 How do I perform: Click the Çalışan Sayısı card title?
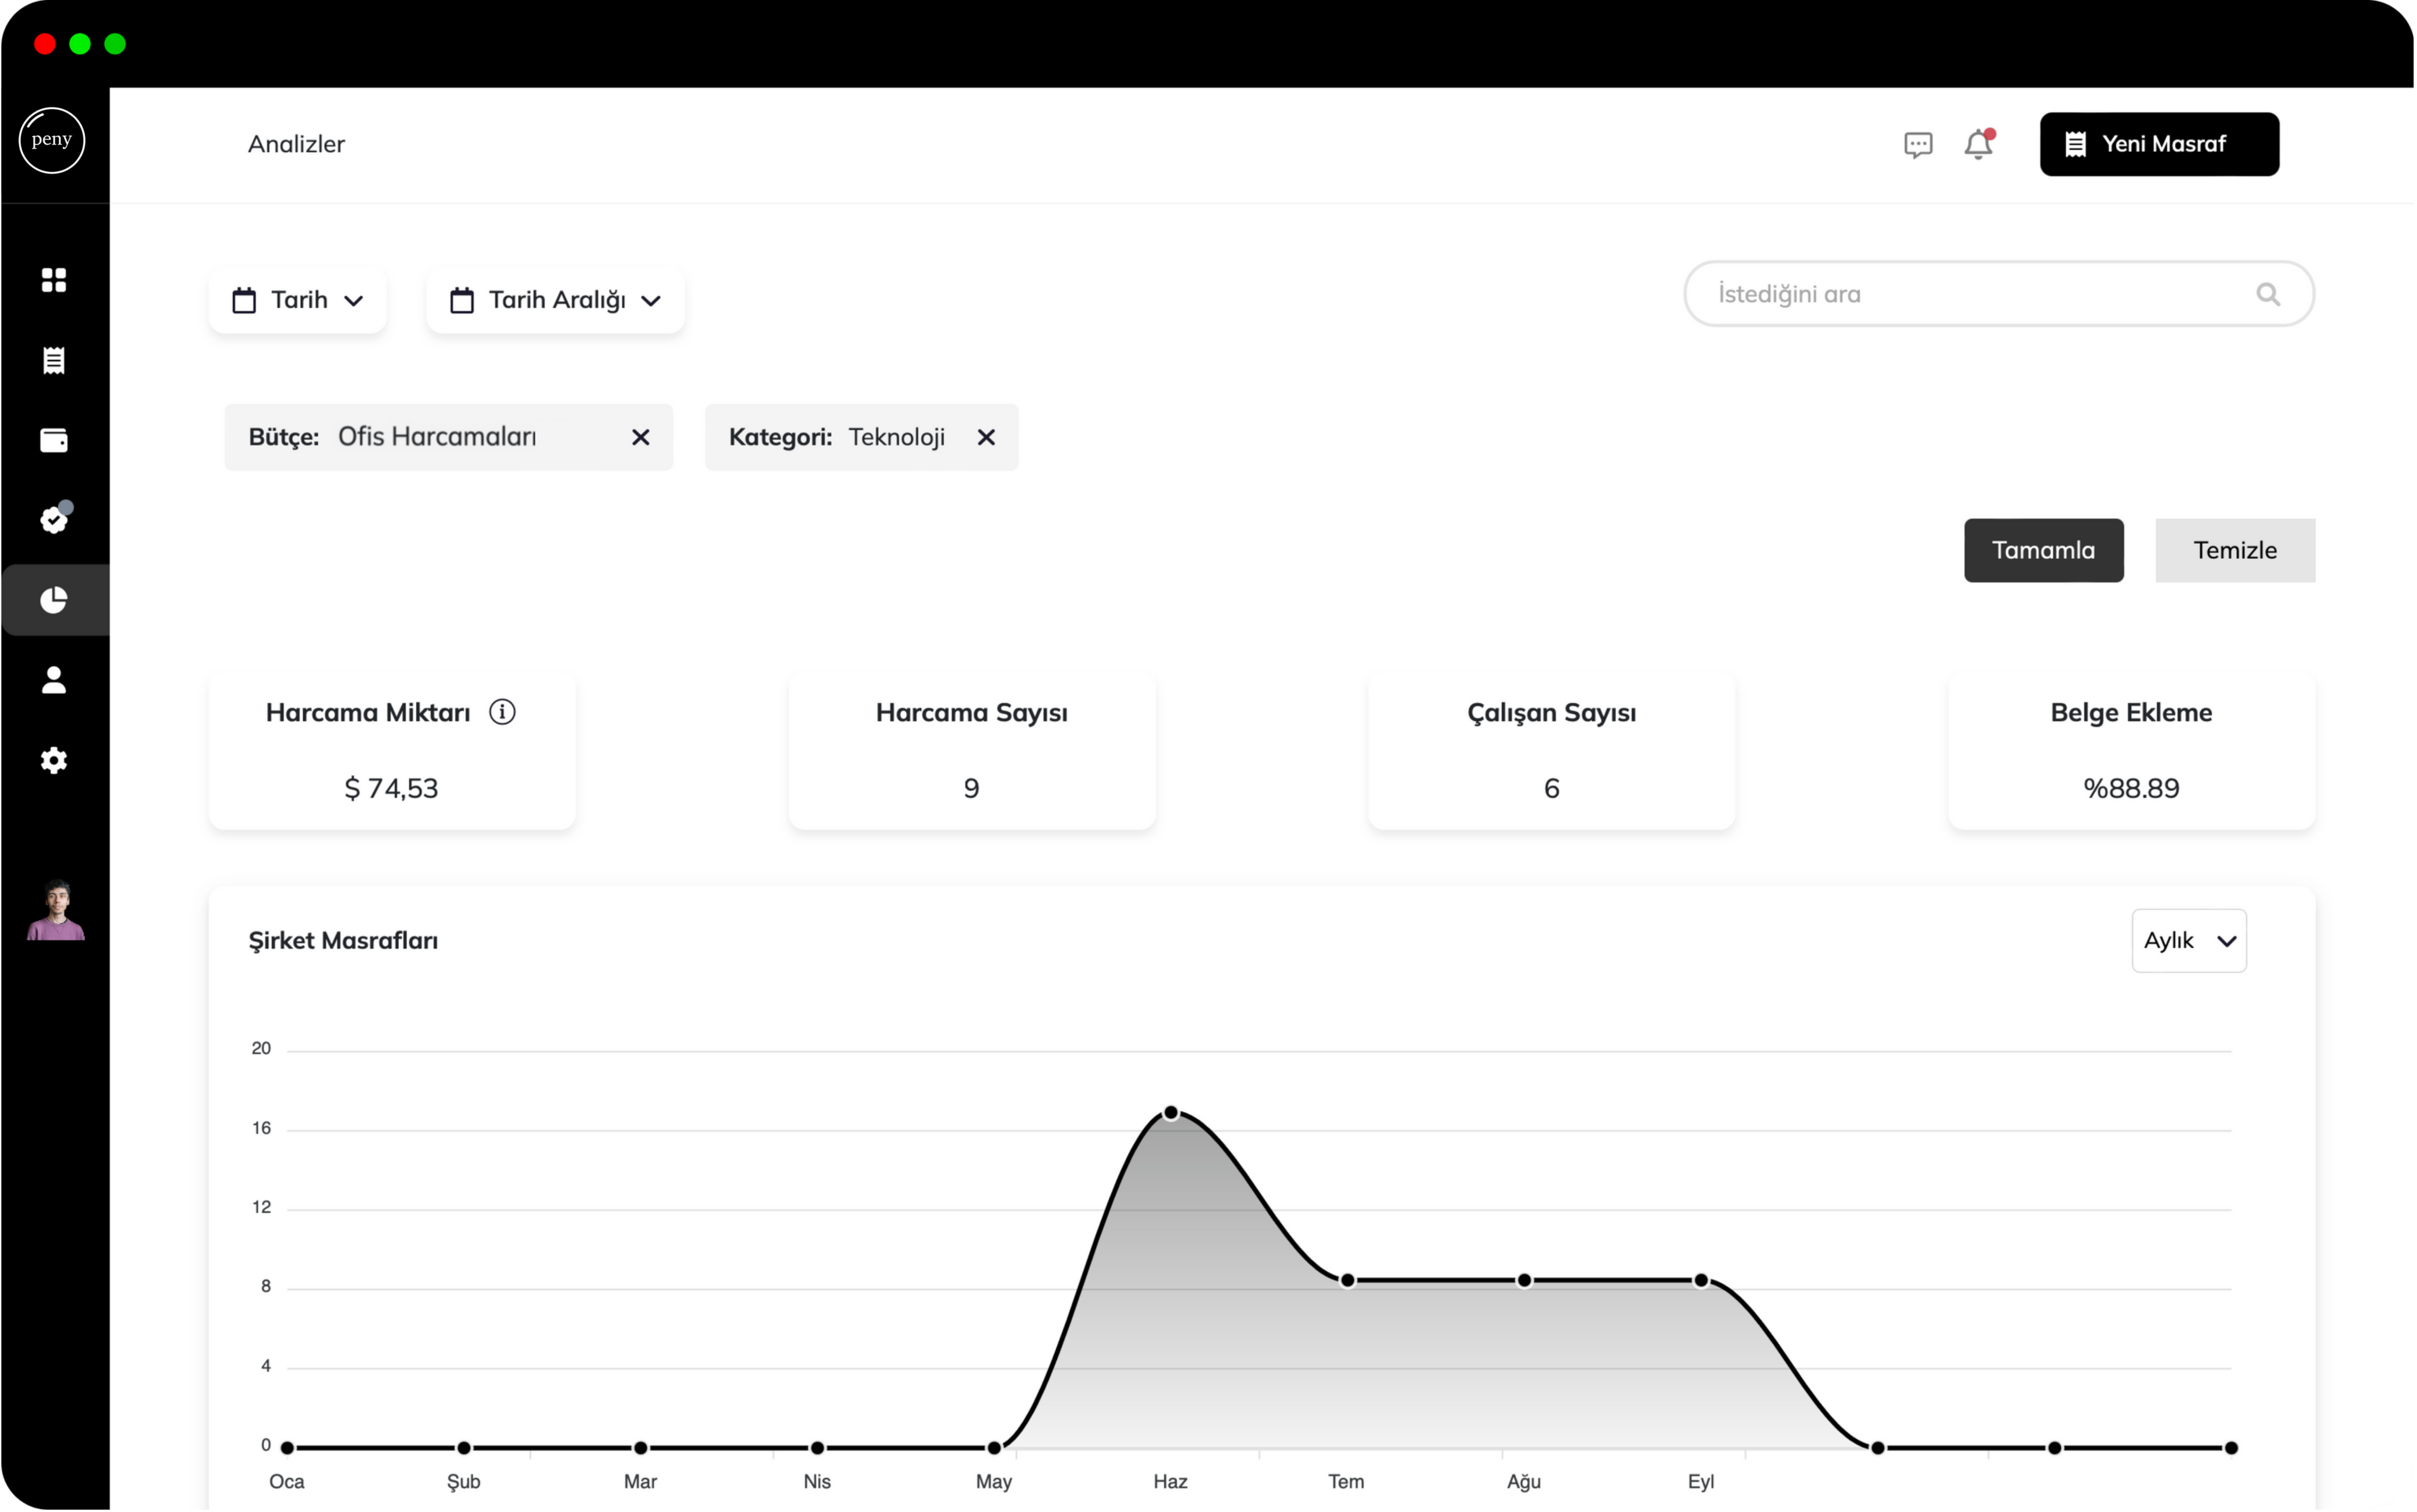(1552, 713)
